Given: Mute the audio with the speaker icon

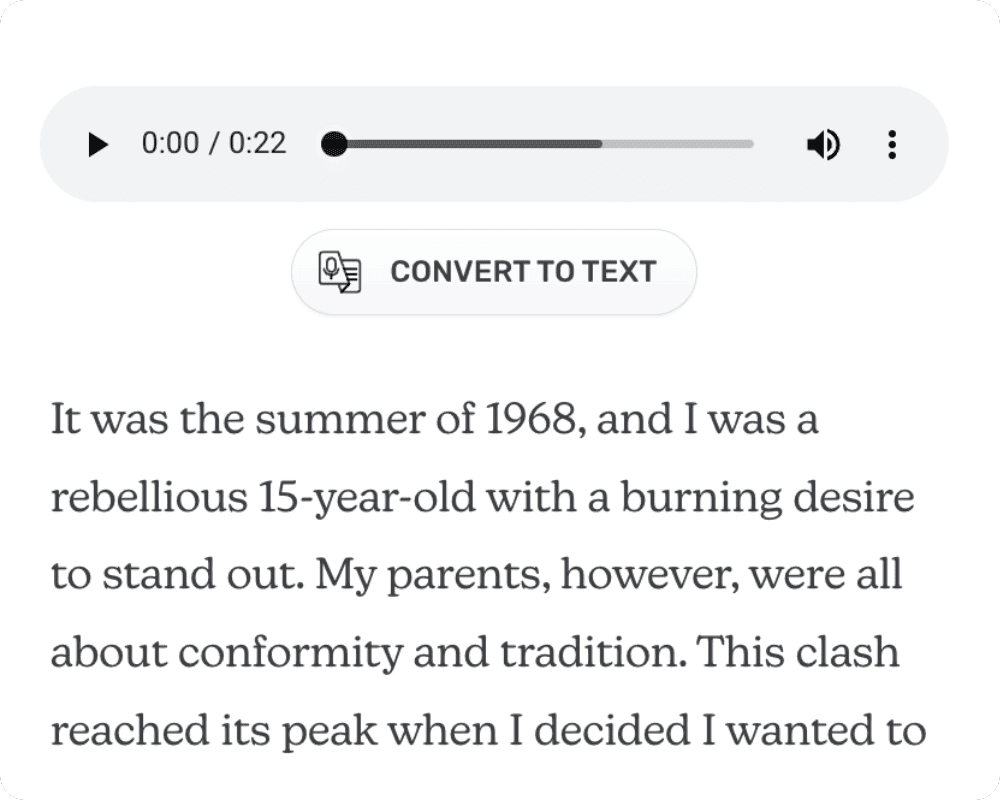Looking at the screenshot, I should pos(822,145).
